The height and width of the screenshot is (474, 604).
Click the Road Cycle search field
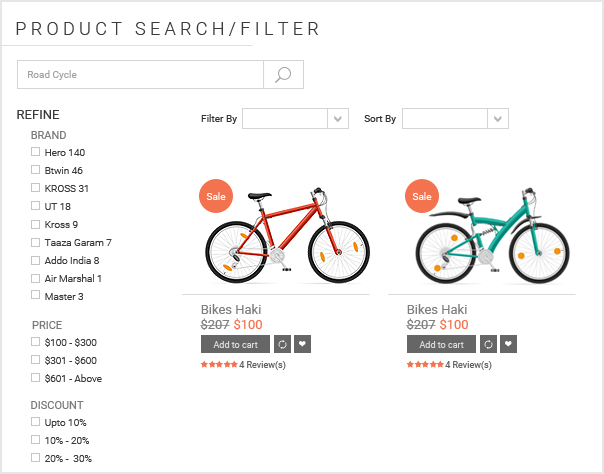(140, 75)
